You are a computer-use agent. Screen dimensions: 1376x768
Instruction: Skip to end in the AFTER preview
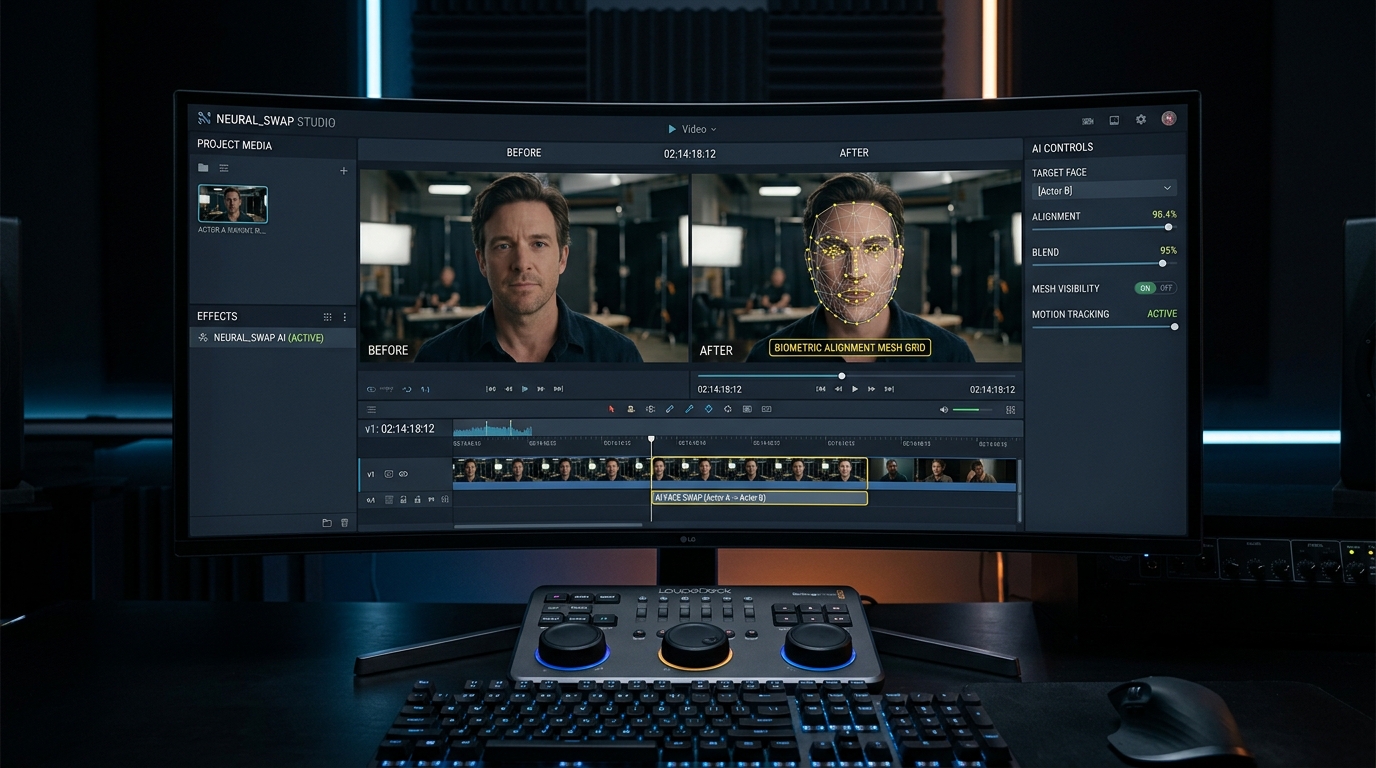click(x=889, y=389)
